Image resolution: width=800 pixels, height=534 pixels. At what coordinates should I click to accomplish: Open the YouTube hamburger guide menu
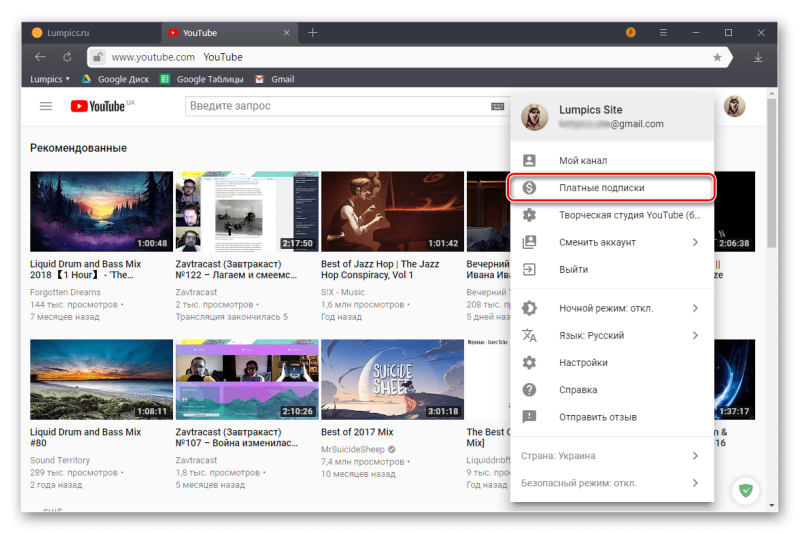click(46, 106)
